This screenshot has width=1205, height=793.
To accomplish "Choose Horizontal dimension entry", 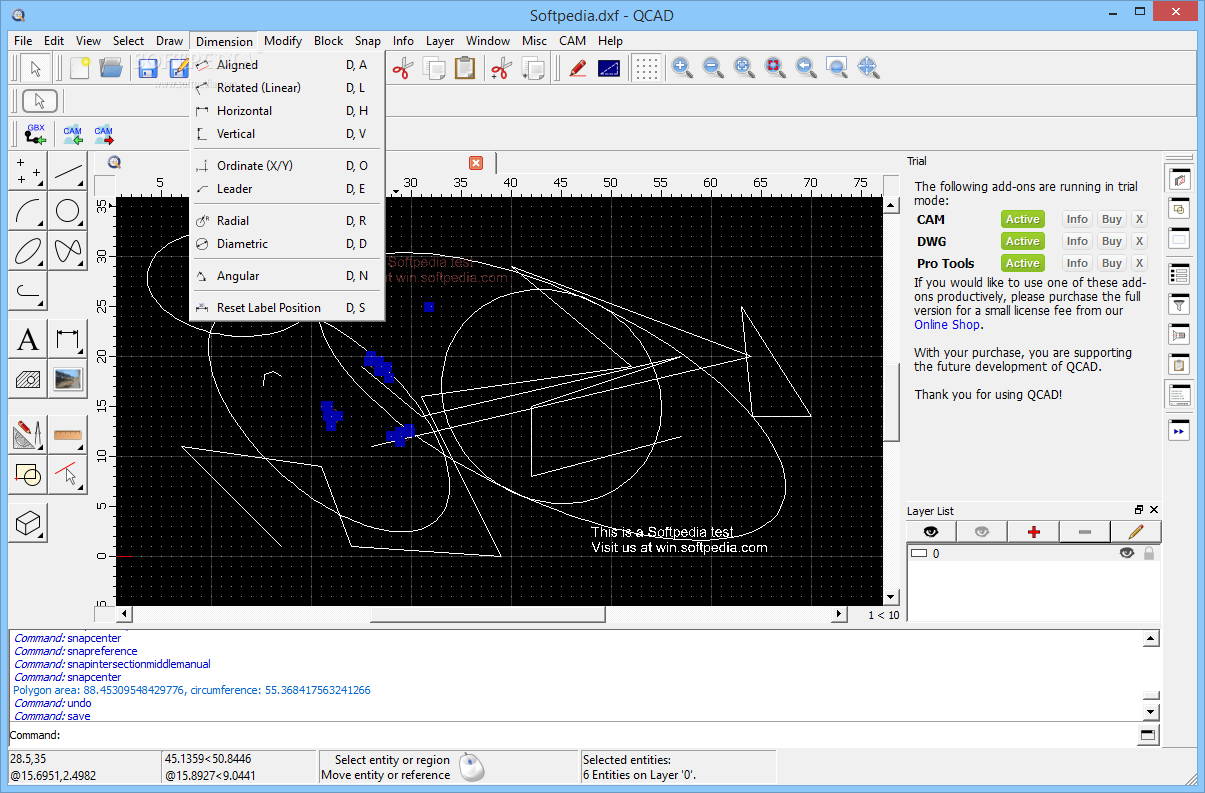I will [287, 111].
